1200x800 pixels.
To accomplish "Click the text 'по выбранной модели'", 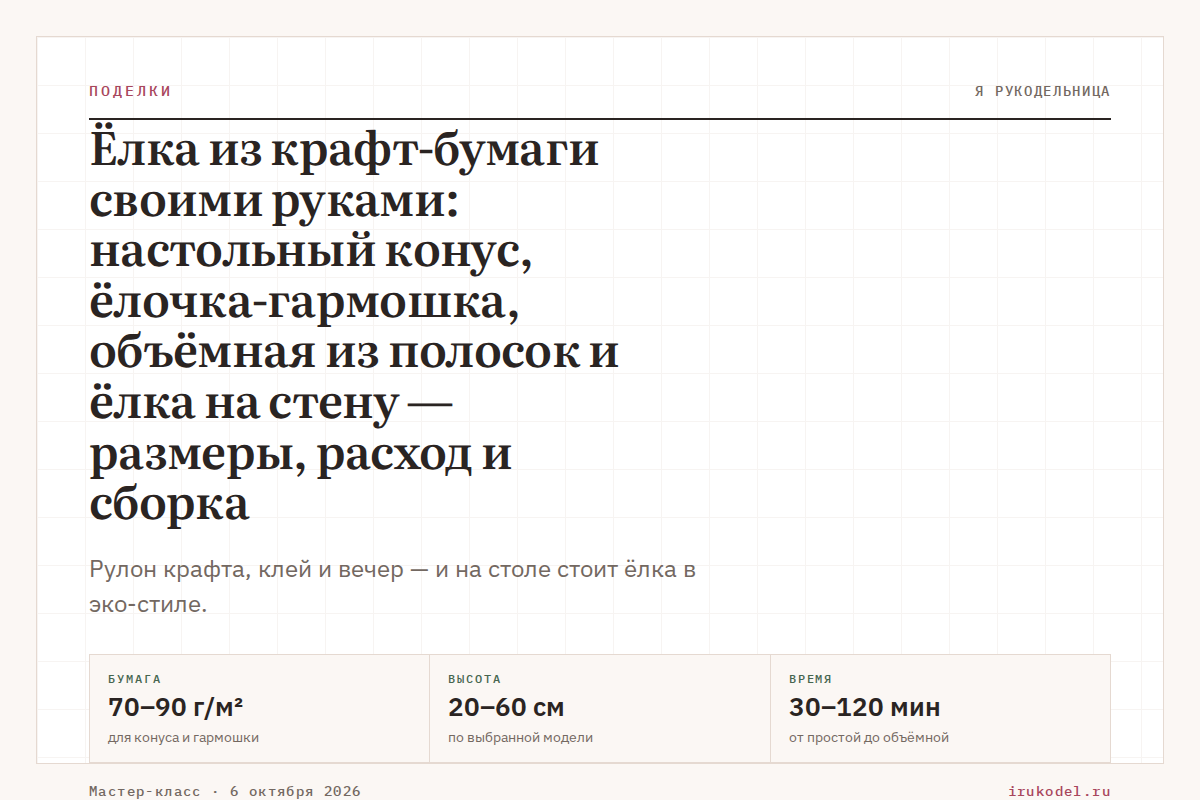I will pyautogui.click(x=520, y=738).
